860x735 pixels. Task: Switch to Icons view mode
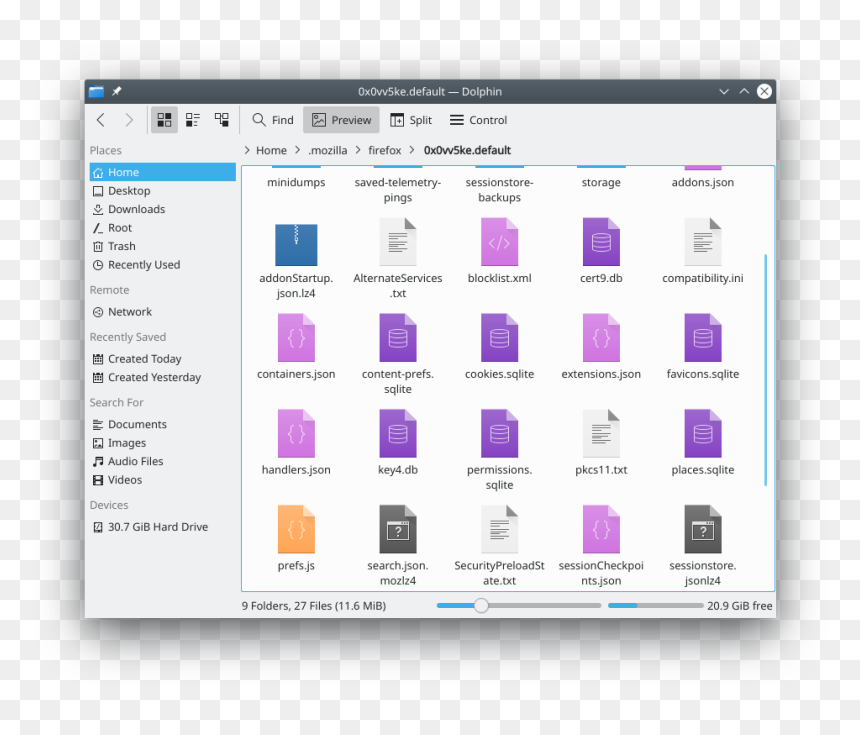[x=164, y=120]
